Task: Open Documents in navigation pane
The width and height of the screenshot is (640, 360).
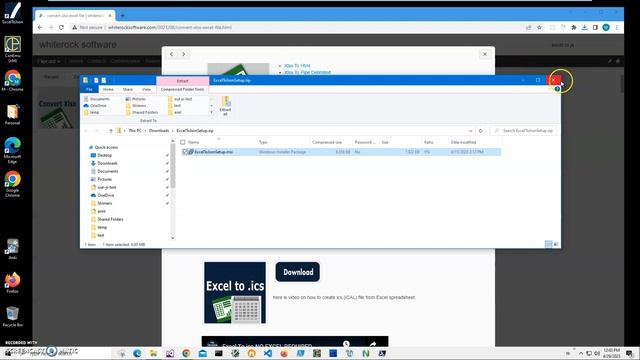Action: (104, 171)
